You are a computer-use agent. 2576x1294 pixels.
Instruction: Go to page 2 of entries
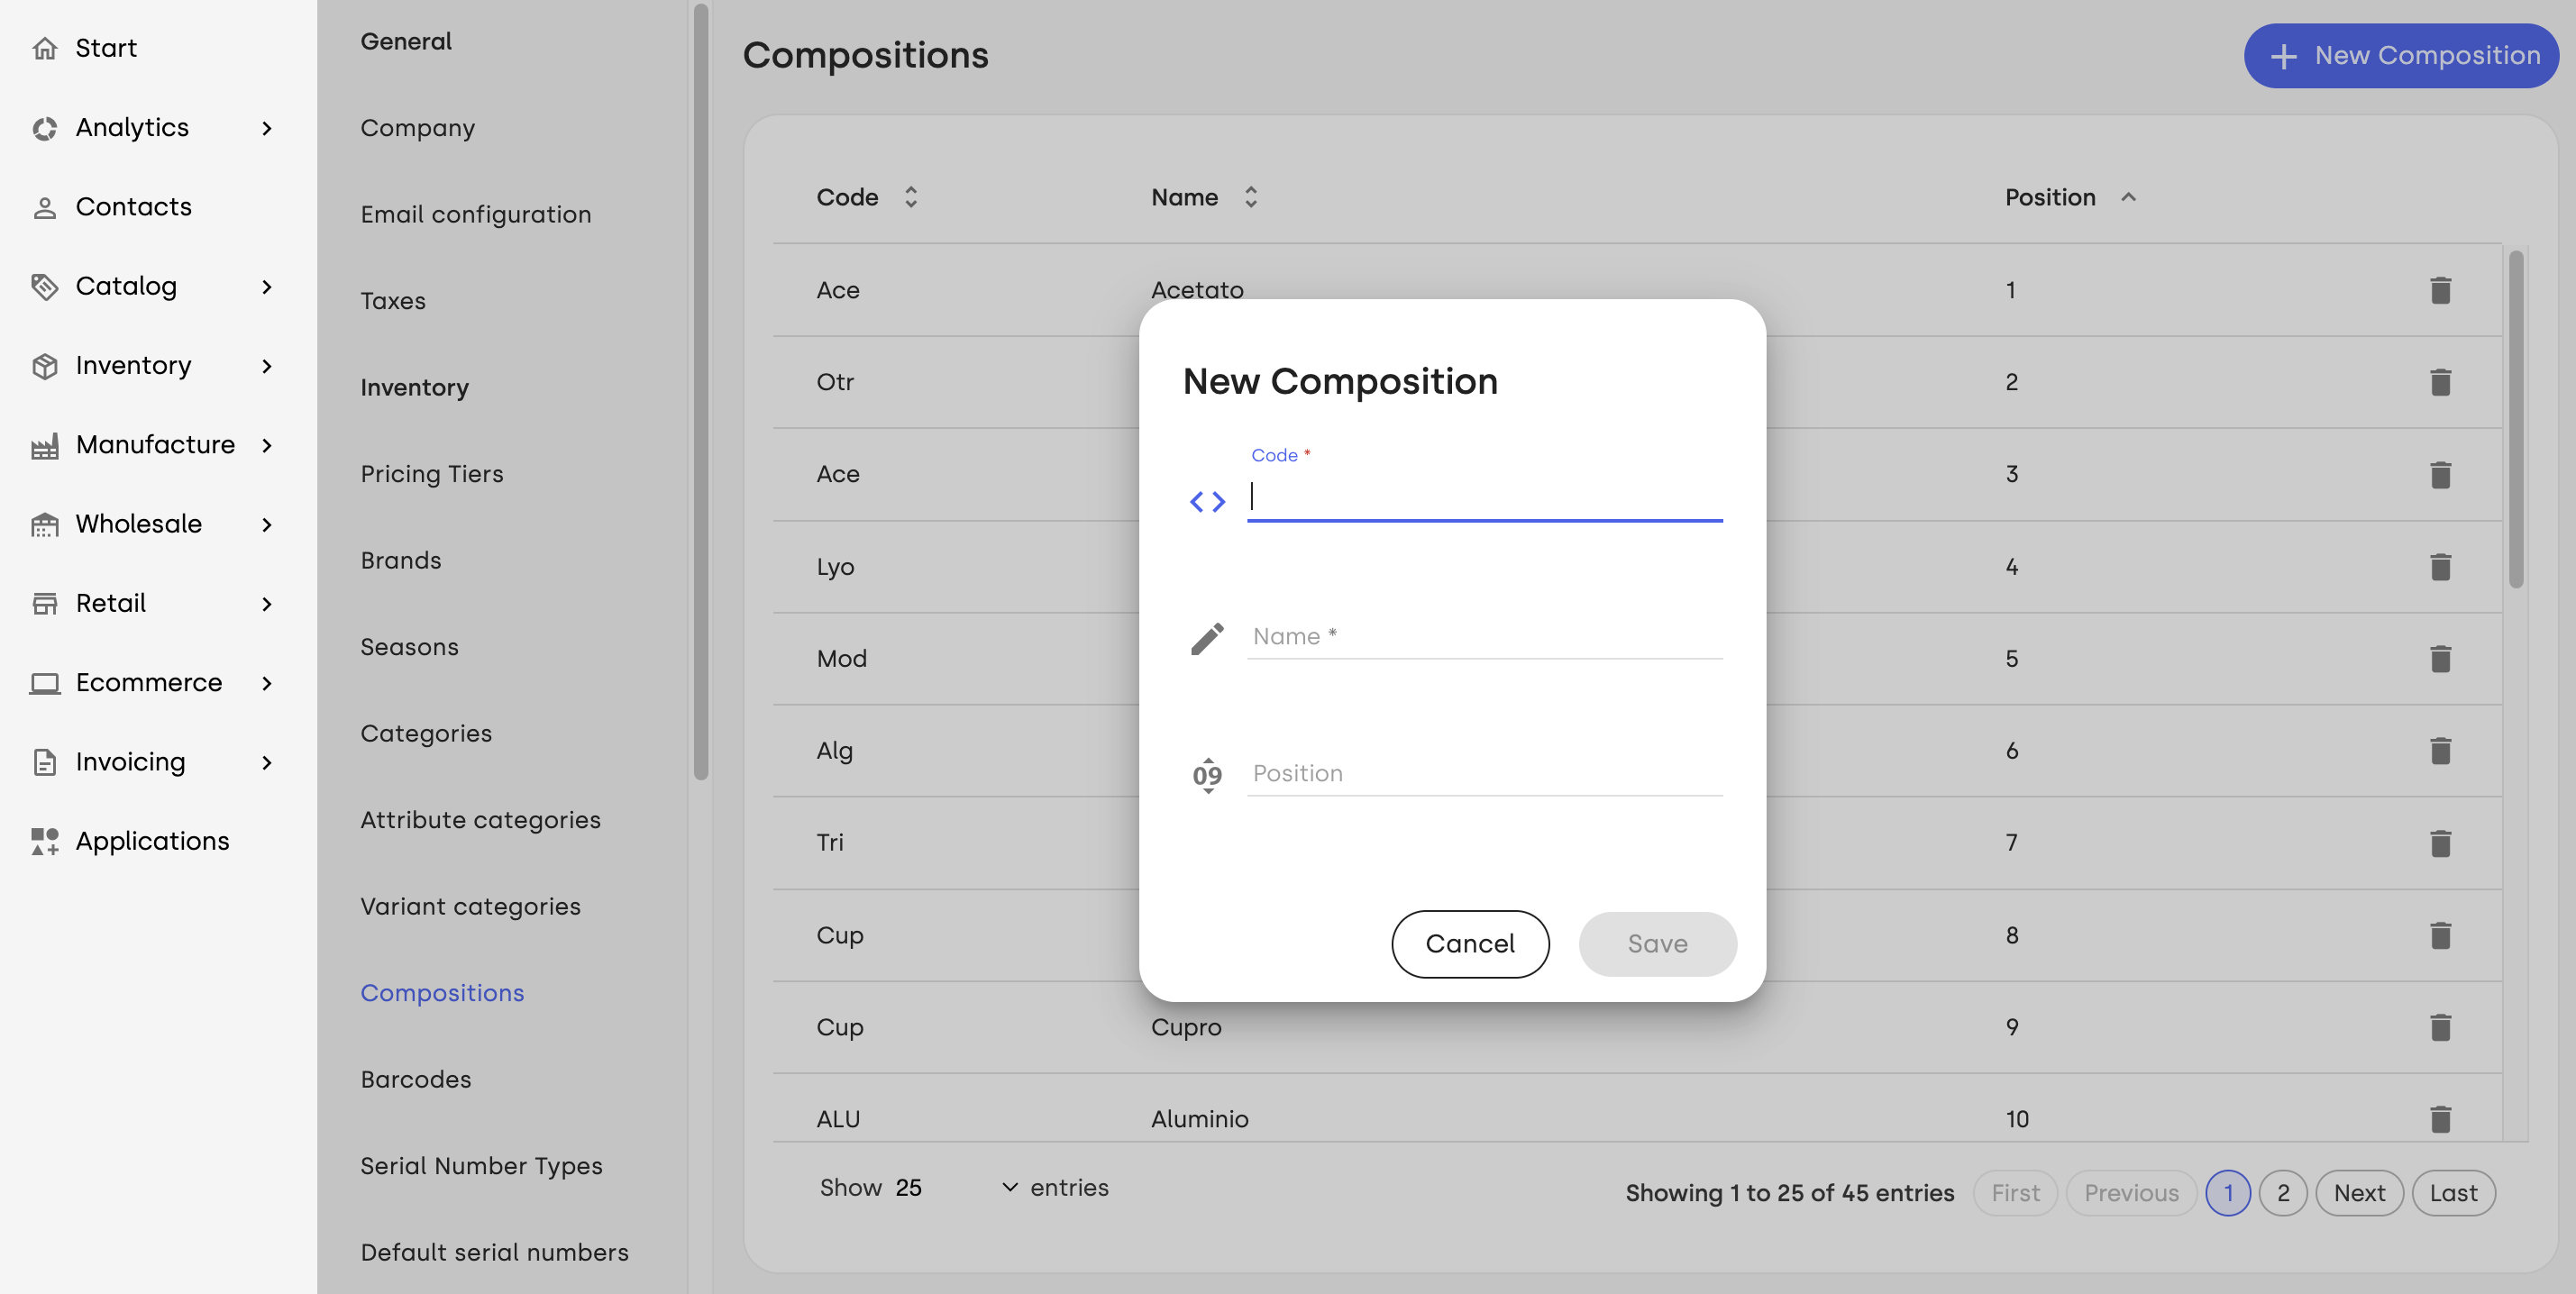pos(2282,1192)
